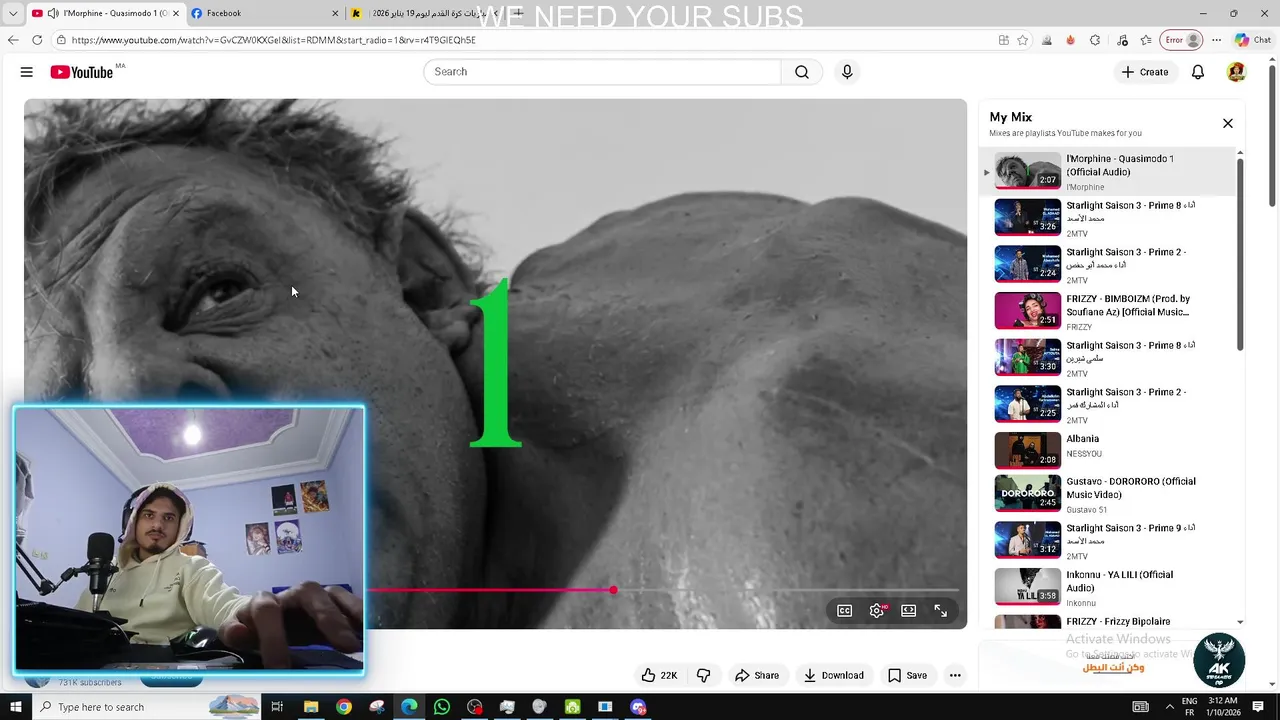This screenshot has width=1280, height=720.
Task: Launch Google Chrome from the taskbar
Action: 344,707
